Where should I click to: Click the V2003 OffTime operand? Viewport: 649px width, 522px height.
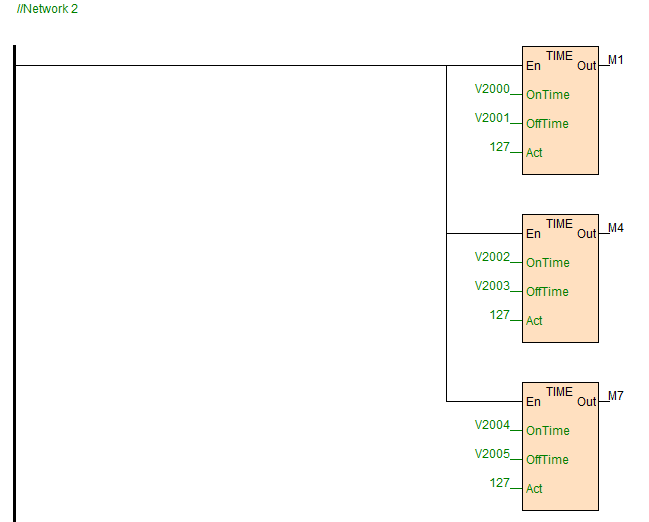tap(492, 286)
